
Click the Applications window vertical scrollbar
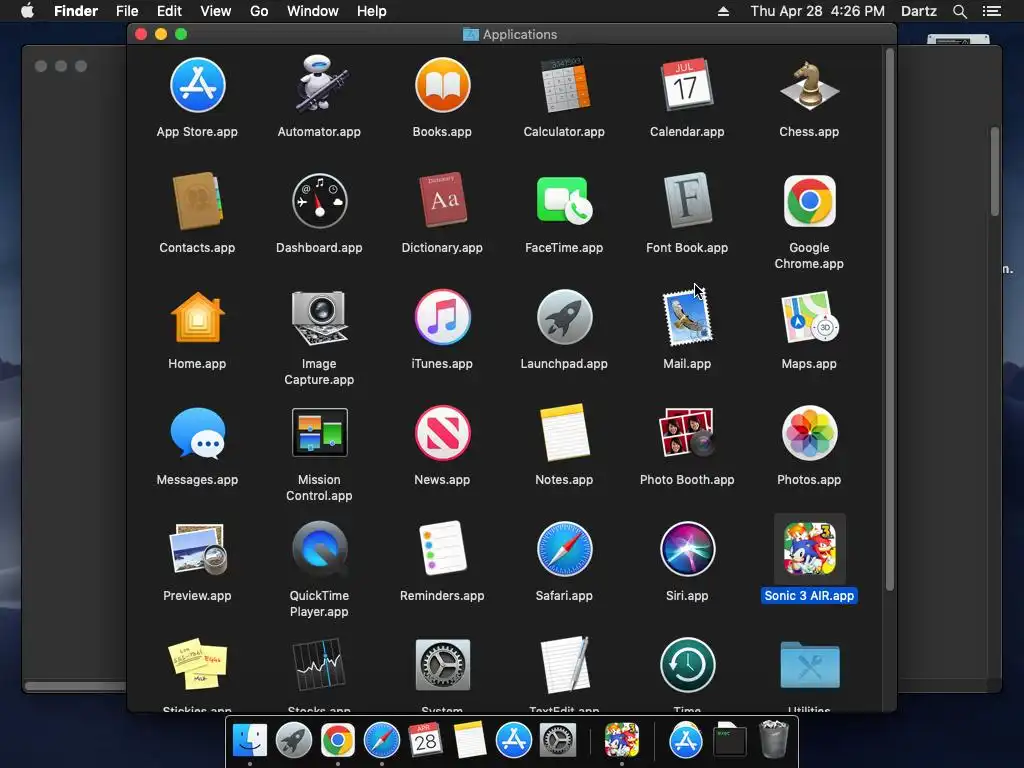889,320
